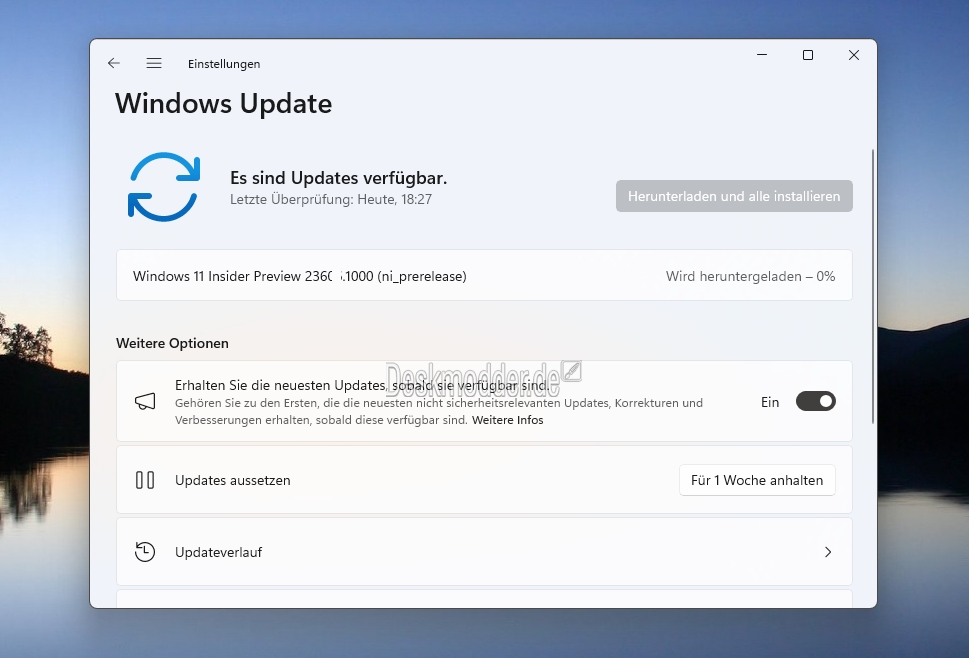Click the pause icon beside Updates aussetzen

[145, 480]
